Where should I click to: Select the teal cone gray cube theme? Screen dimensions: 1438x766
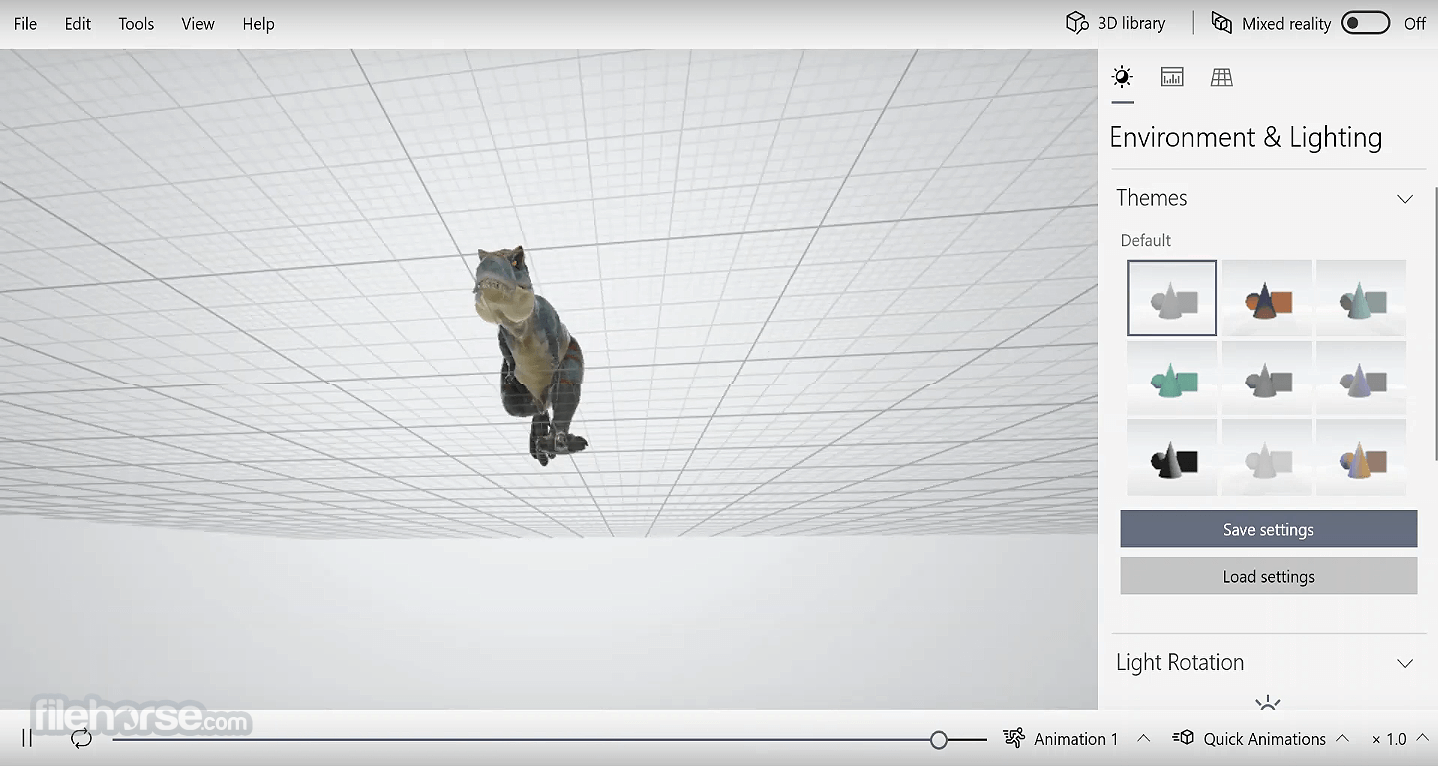(1361, 298)
